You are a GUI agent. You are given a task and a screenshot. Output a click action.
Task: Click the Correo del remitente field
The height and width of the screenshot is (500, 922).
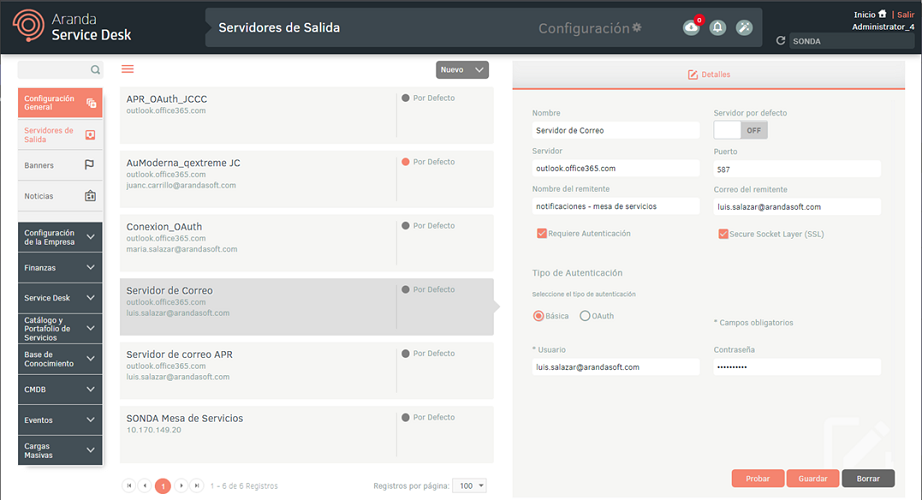[x=797, y=207]
